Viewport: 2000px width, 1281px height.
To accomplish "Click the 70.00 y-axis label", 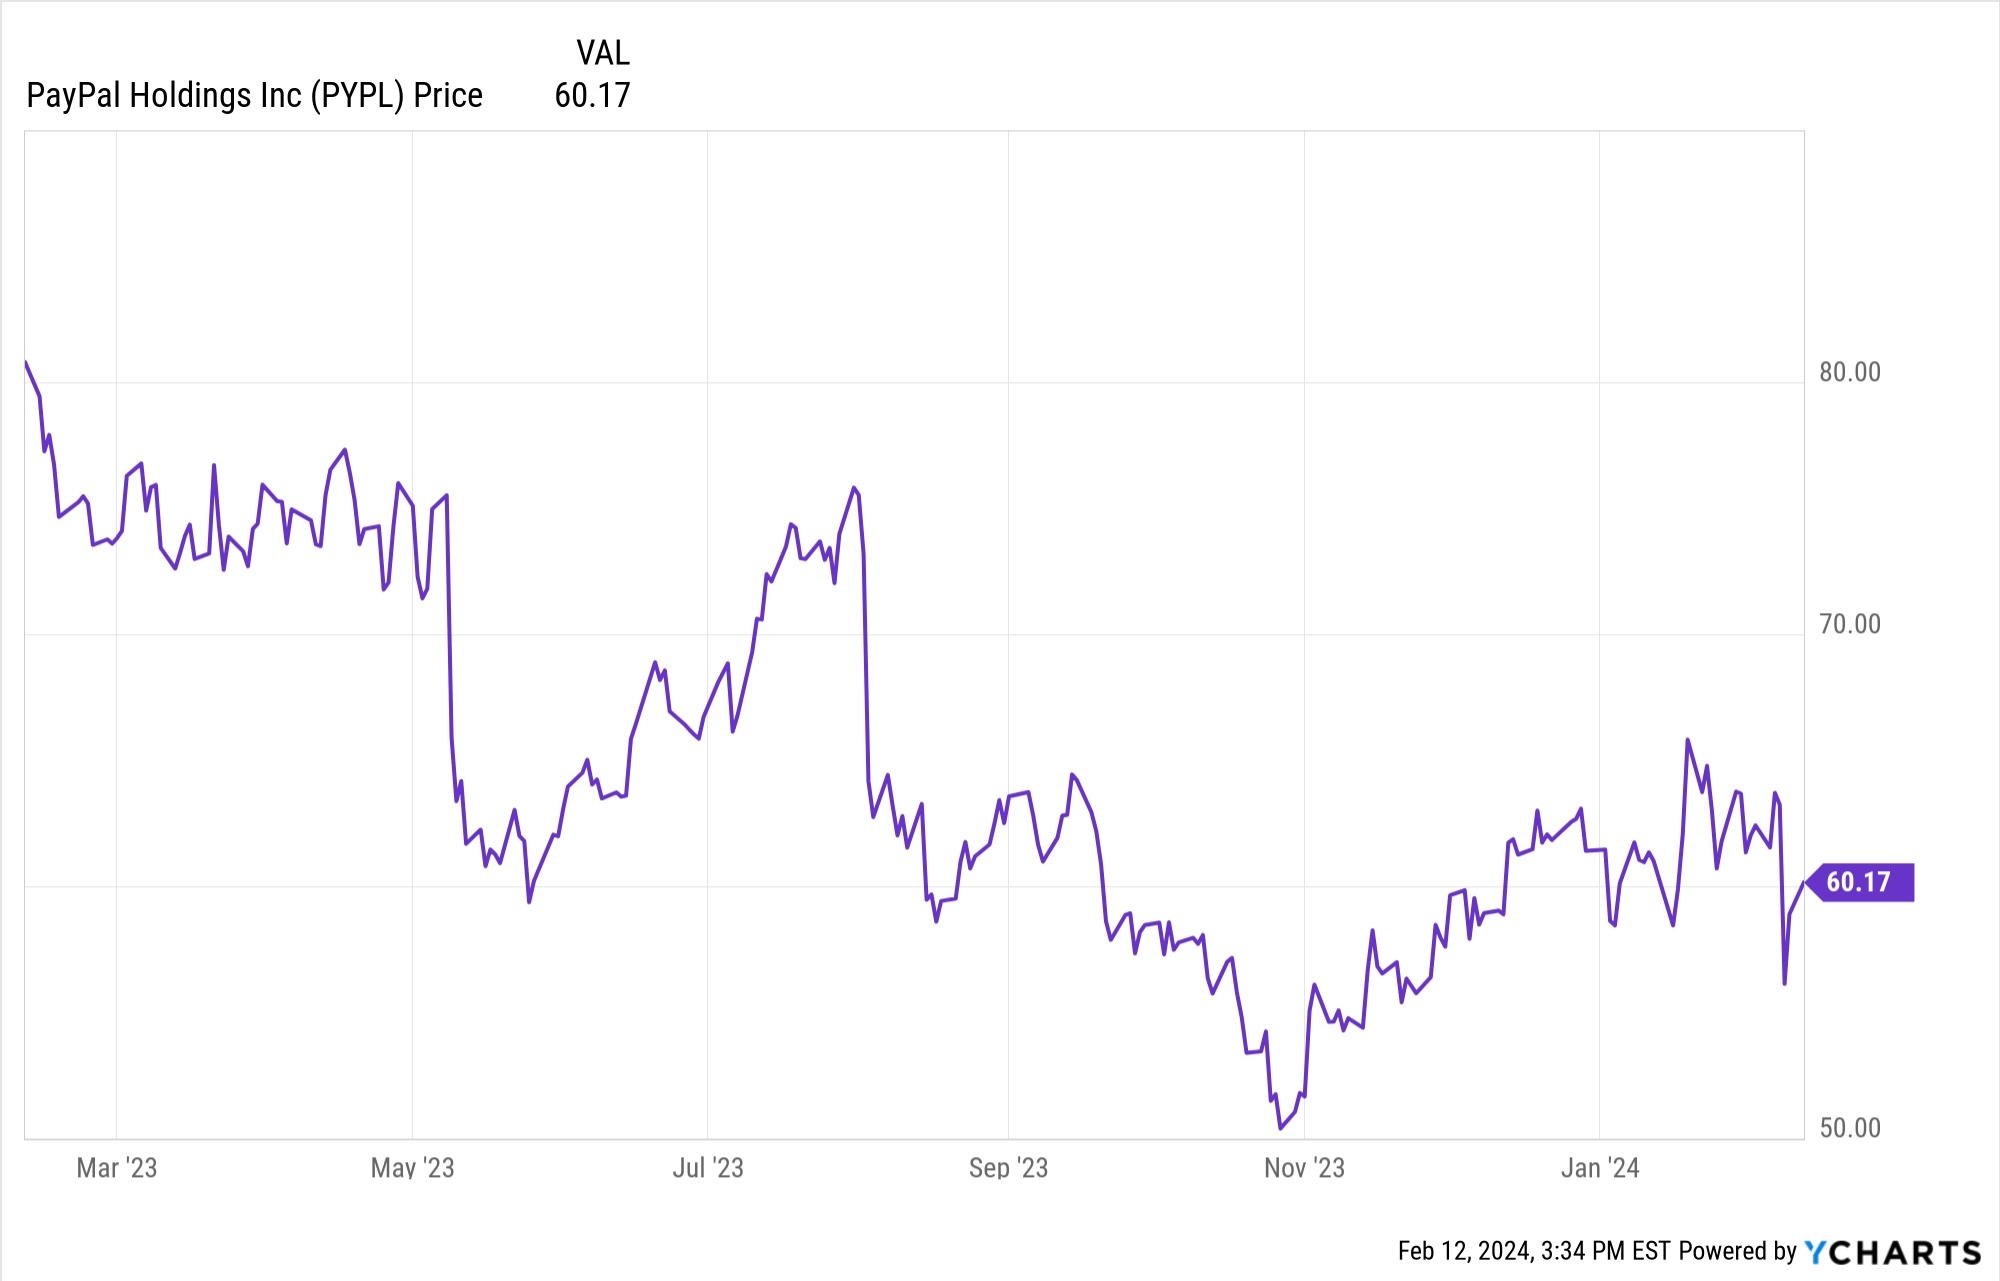I will pyautogui.click(x=1850, y=624).
